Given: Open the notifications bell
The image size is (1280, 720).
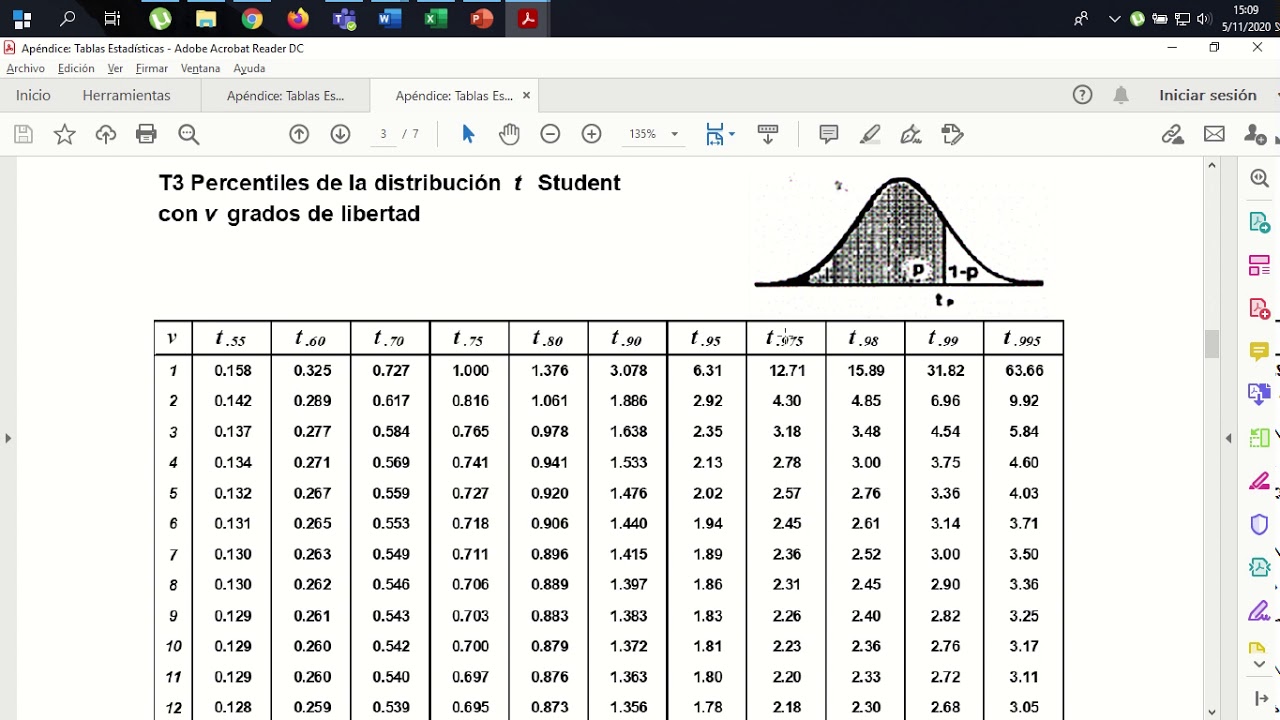Looking at the screenshot, I should tap(1121, 95).
